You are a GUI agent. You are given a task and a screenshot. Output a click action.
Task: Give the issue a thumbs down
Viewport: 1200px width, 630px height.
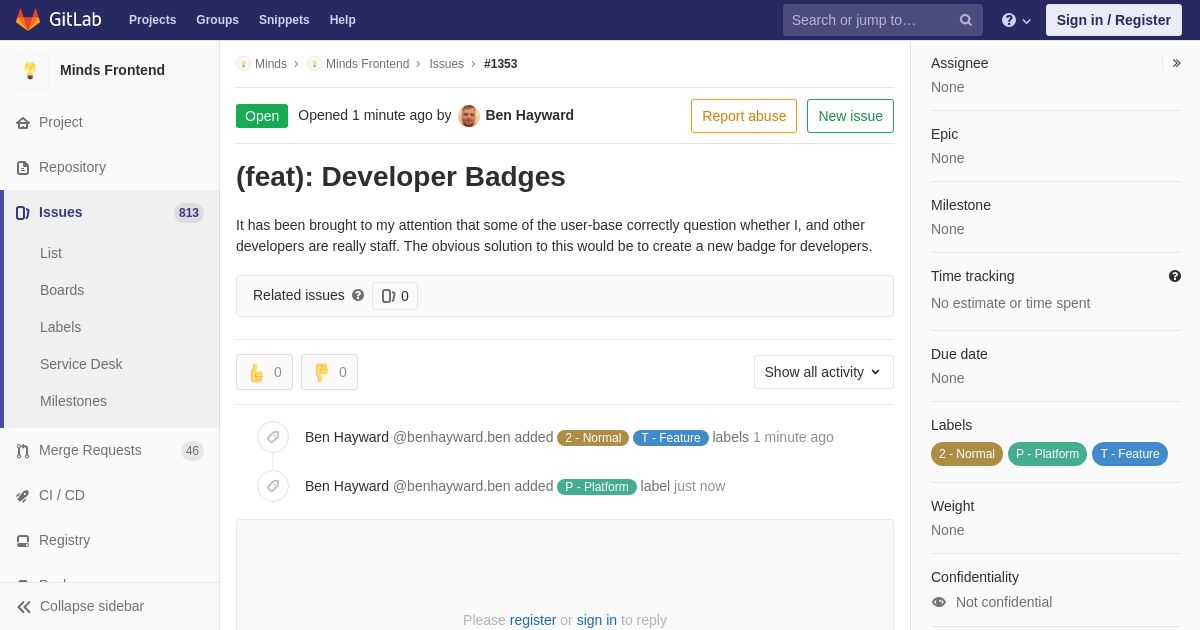[329, 372]
